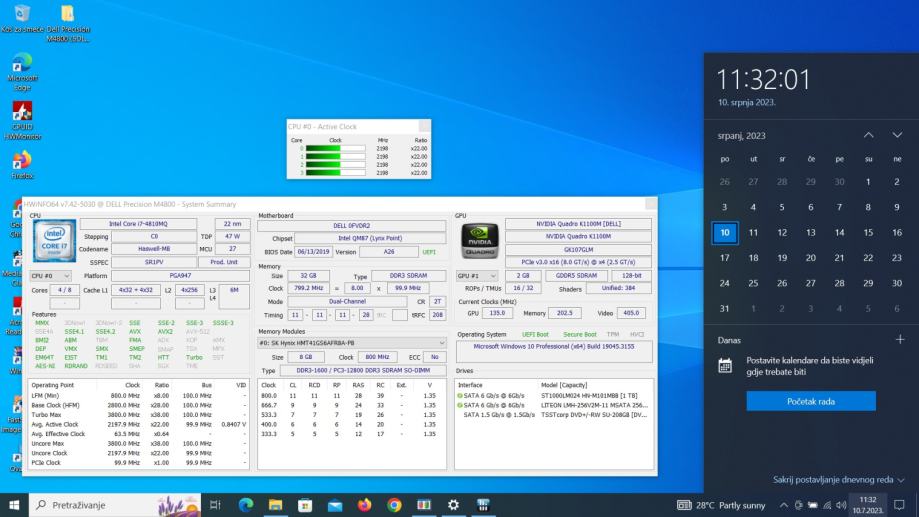This screenshot has height=517, width=919.
Task: Advance calendar to the next month
Action: point(897,135)
